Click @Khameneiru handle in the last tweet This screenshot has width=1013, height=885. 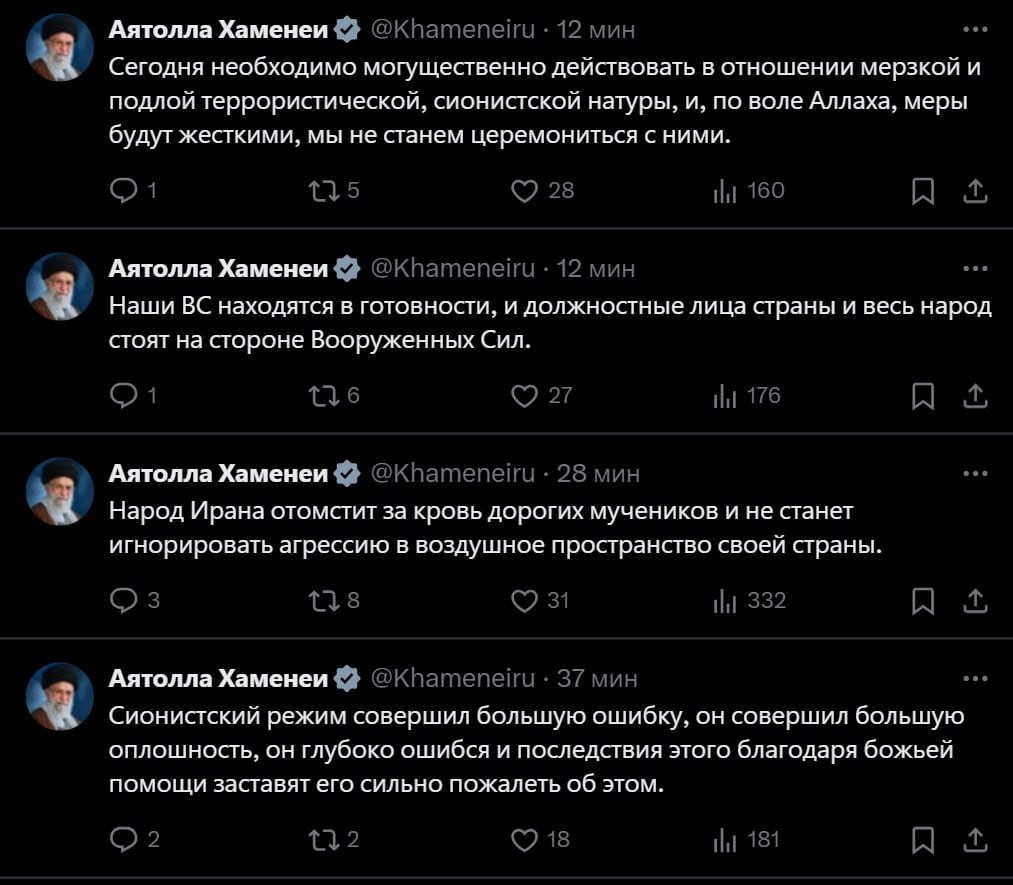coord(453,678)
